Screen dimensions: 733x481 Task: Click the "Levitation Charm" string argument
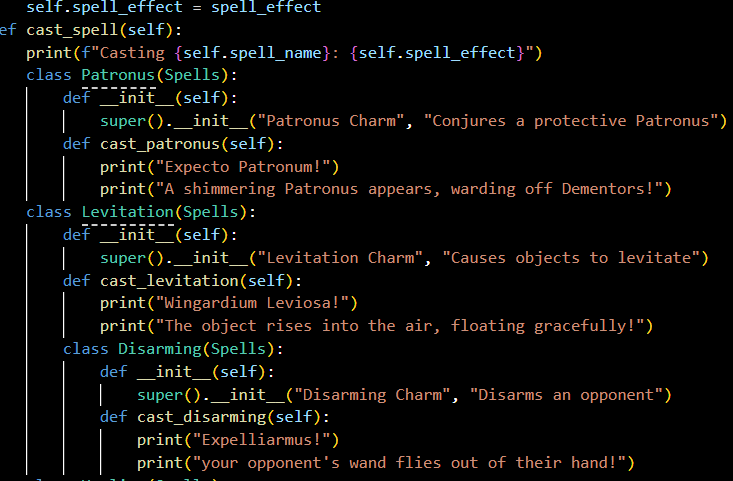click(x=342, y=258)
